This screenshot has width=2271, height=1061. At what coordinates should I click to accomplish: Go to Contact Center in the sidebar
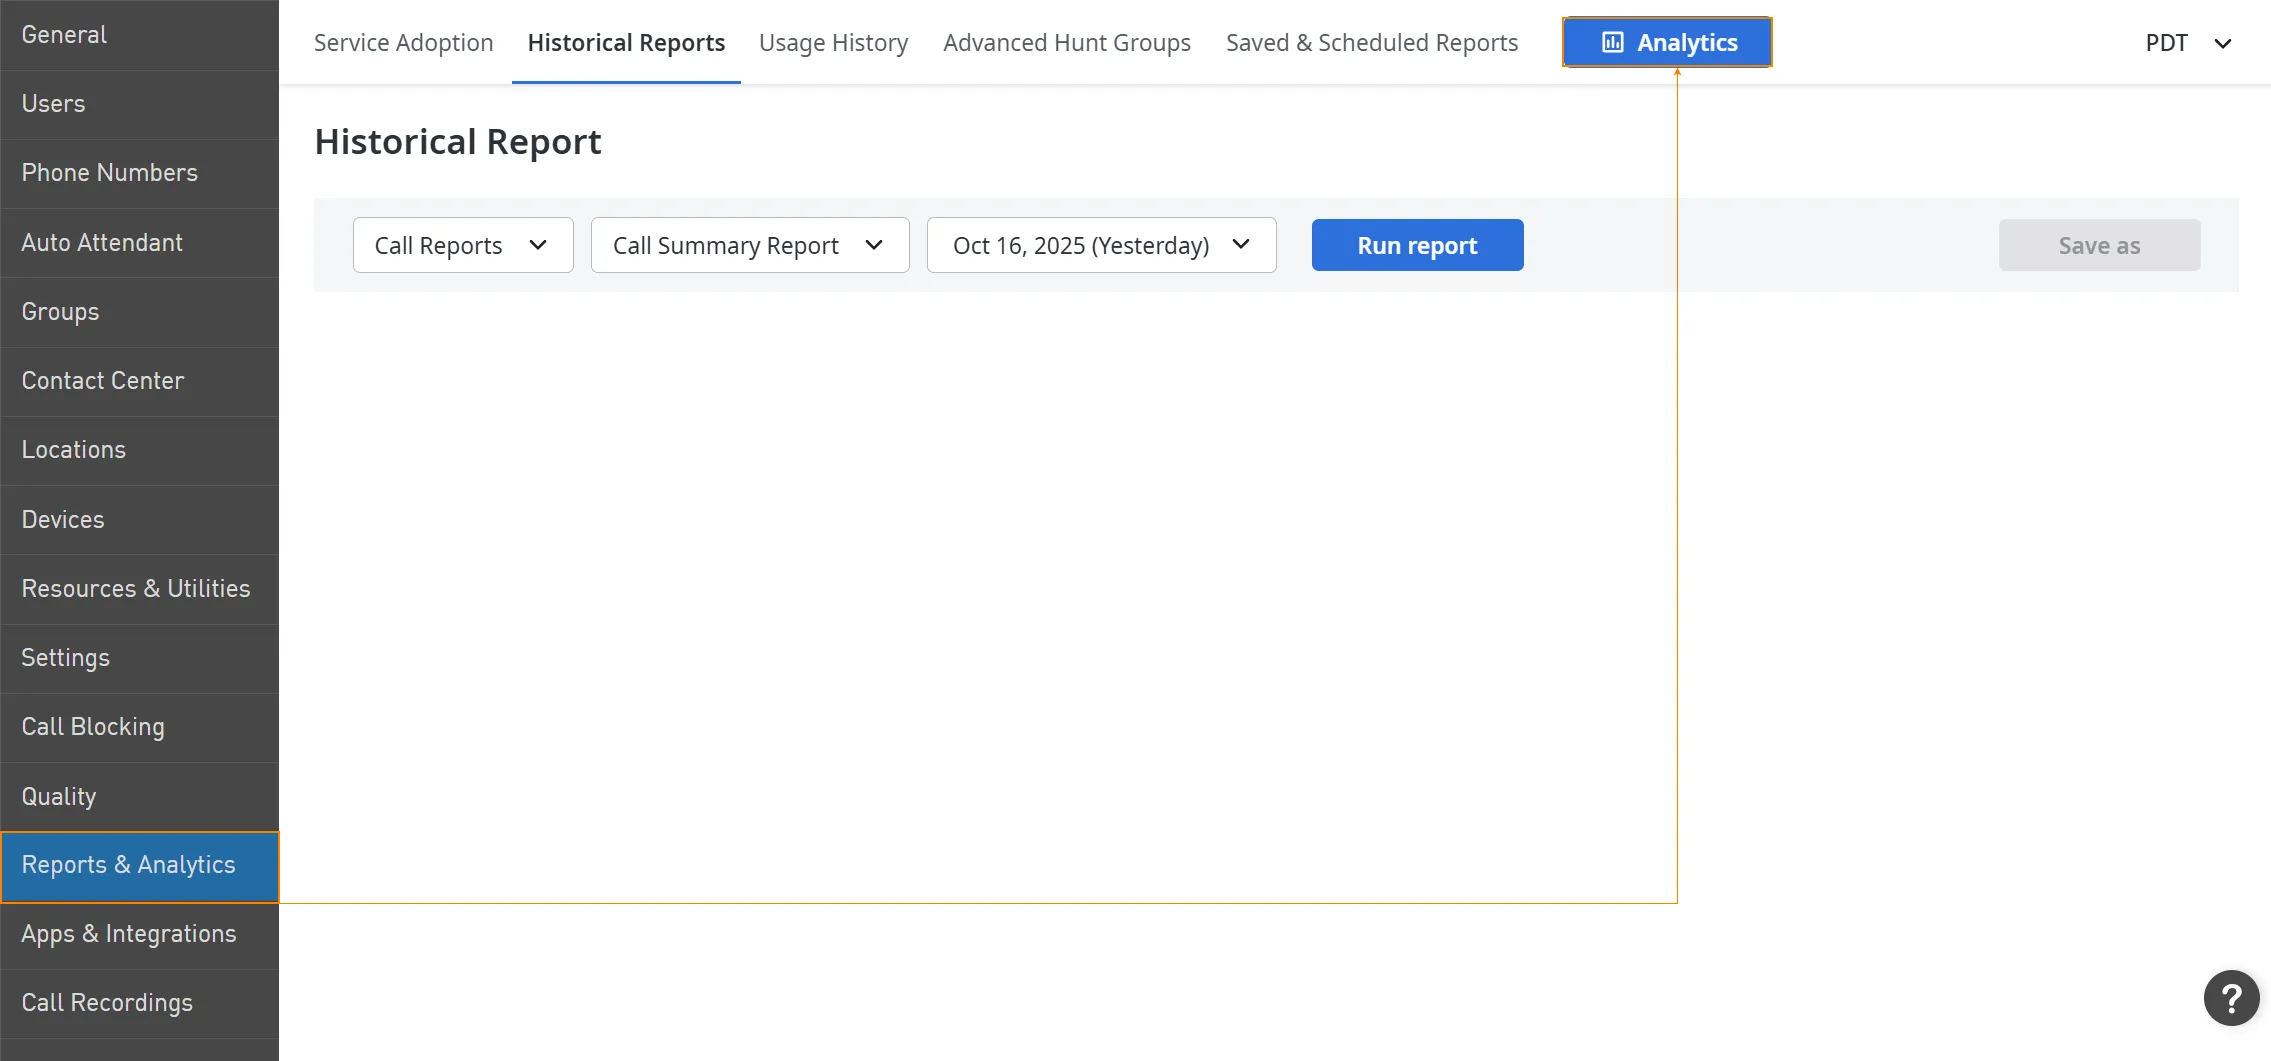139,381
